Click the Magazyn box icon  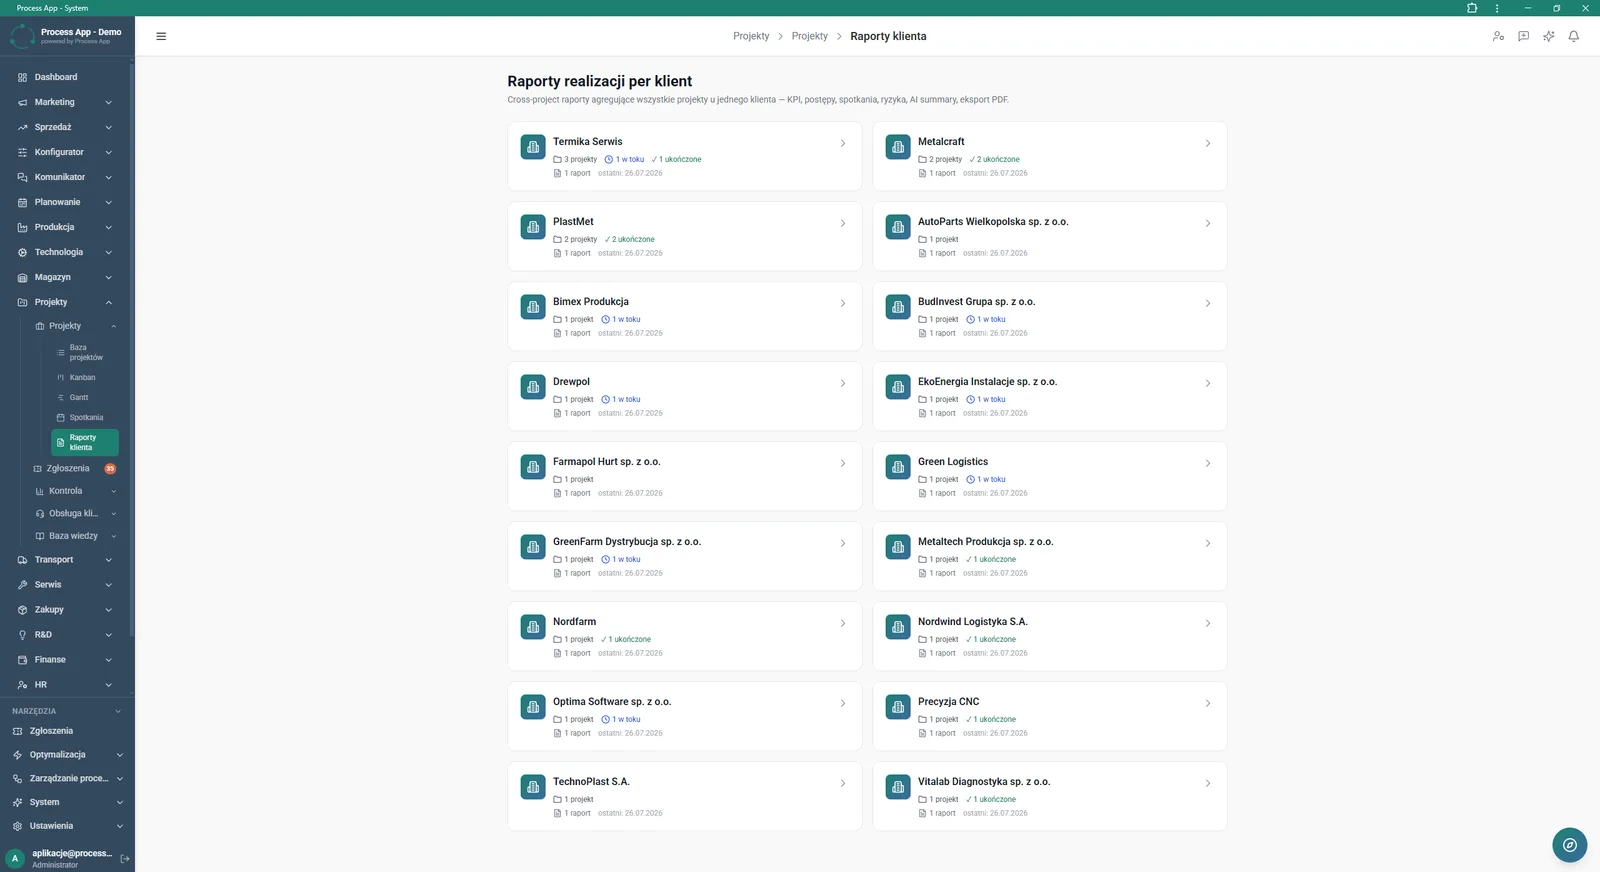tap(22, 277)
